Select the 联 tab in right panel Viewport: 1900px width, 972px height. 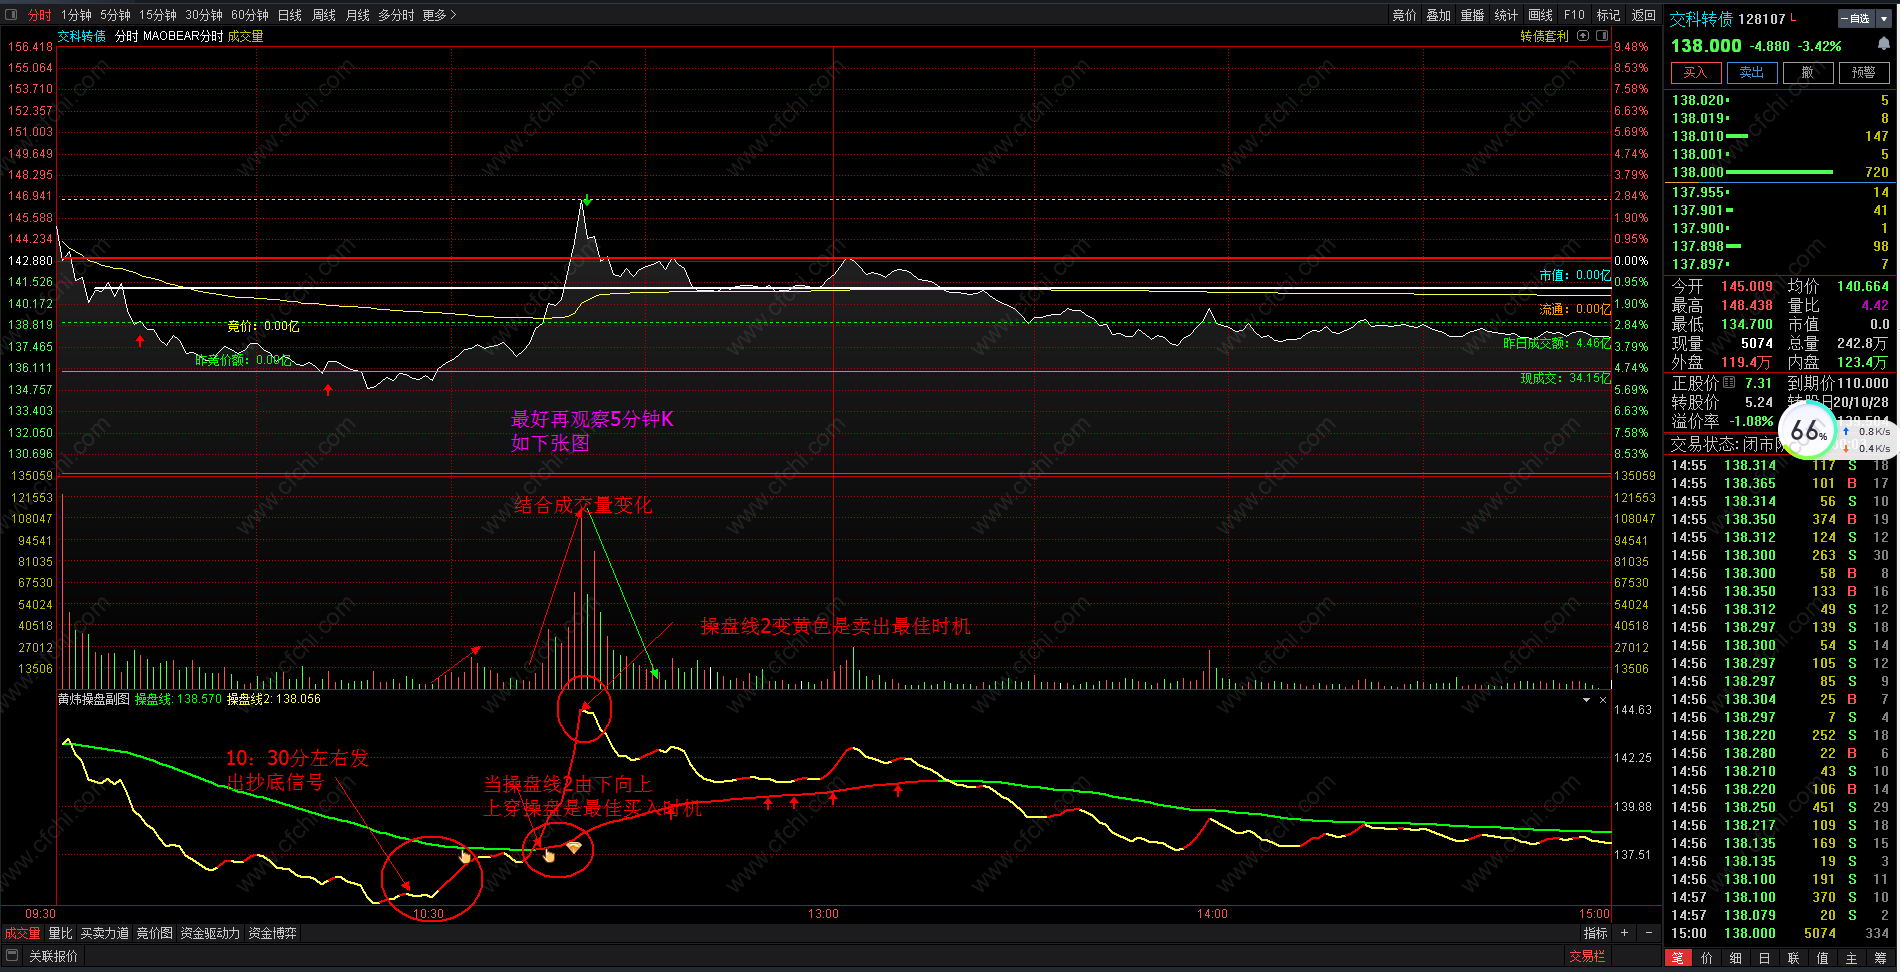[1794, 958]
